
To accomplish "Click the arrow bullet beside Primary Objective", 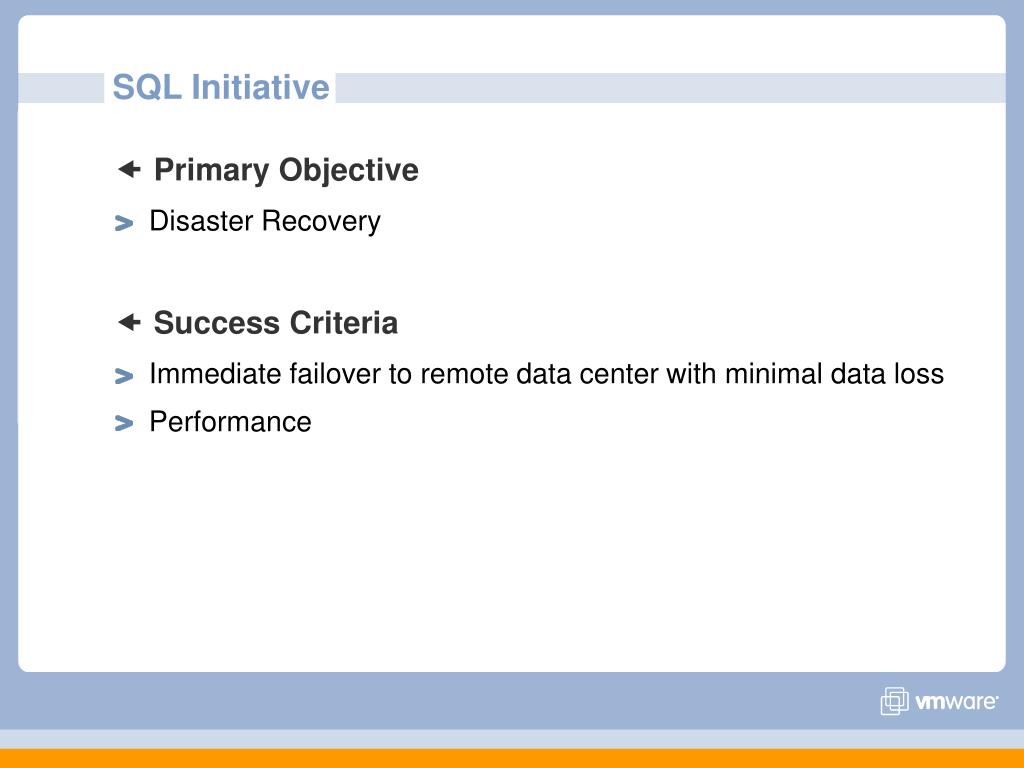I will coord(129,169).
